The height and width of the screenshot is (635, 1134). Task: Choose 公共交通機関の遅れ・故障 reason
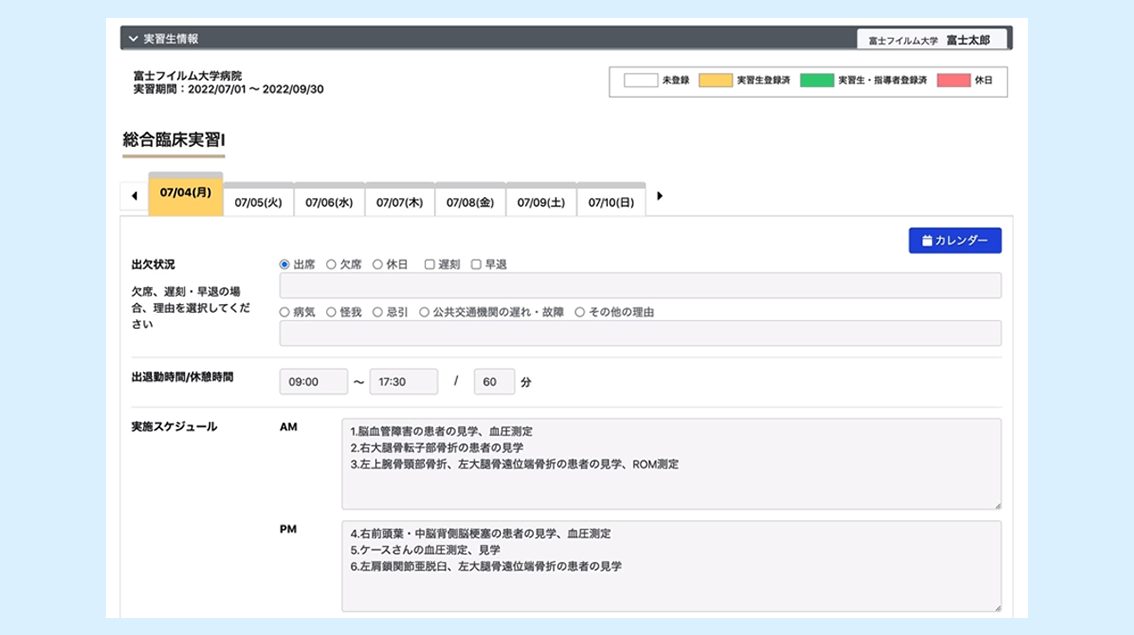tap(425, 313)
